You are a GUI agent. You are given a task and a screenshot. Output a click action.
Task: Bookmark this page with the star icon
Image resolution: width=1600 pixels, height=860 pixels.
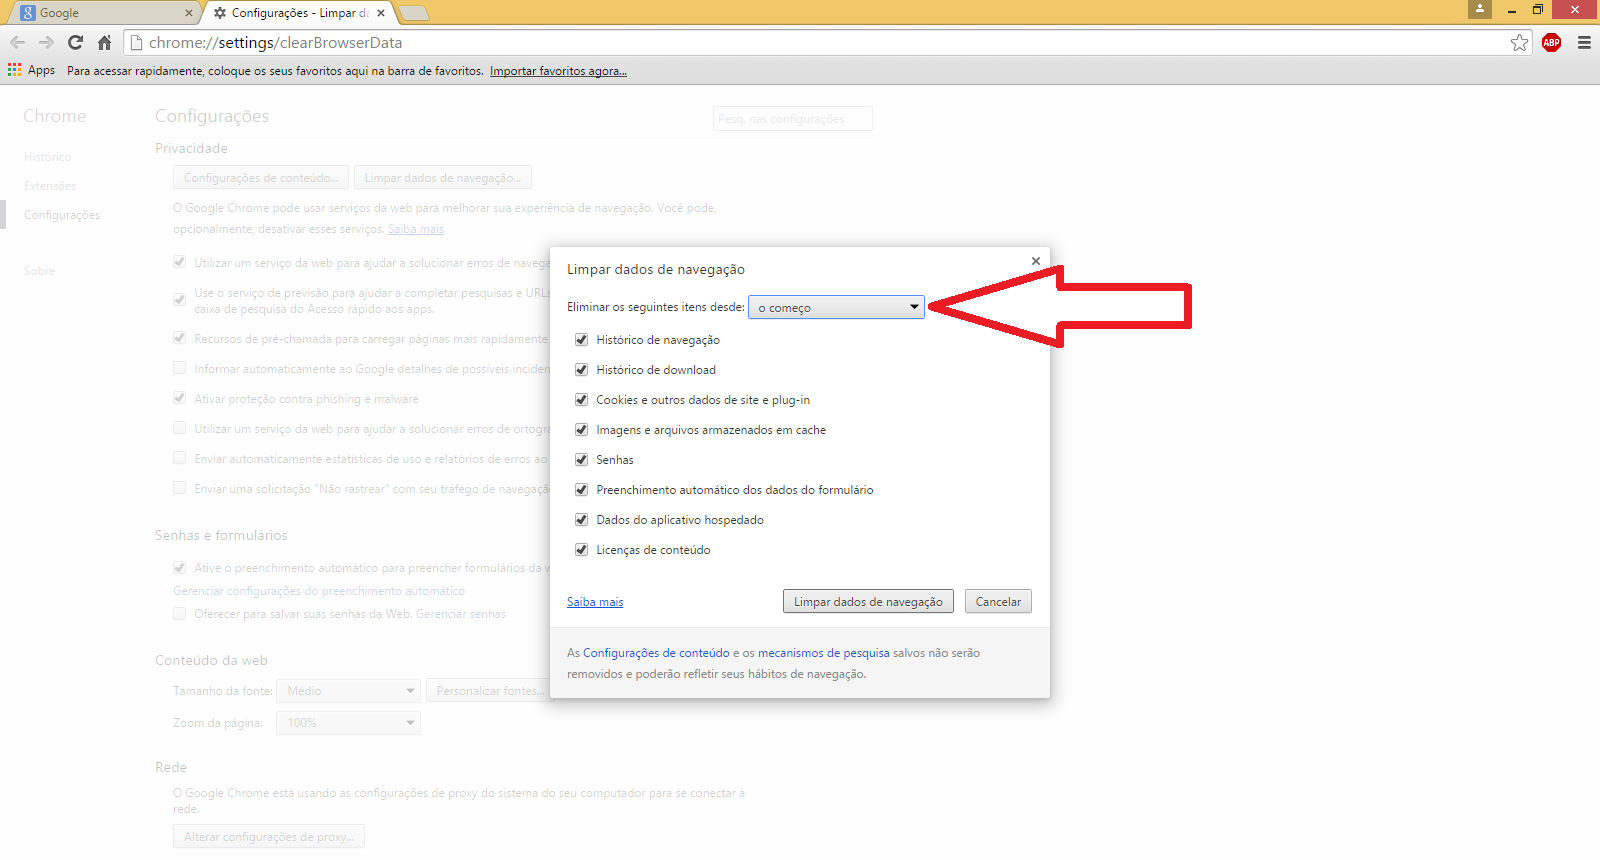tap(1519, 43)
